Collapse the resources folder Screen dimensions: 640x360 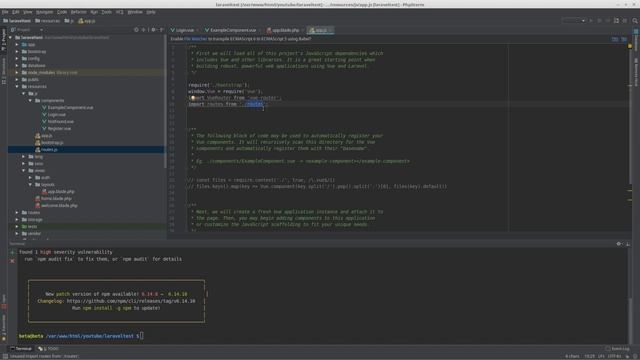(17, 87)
